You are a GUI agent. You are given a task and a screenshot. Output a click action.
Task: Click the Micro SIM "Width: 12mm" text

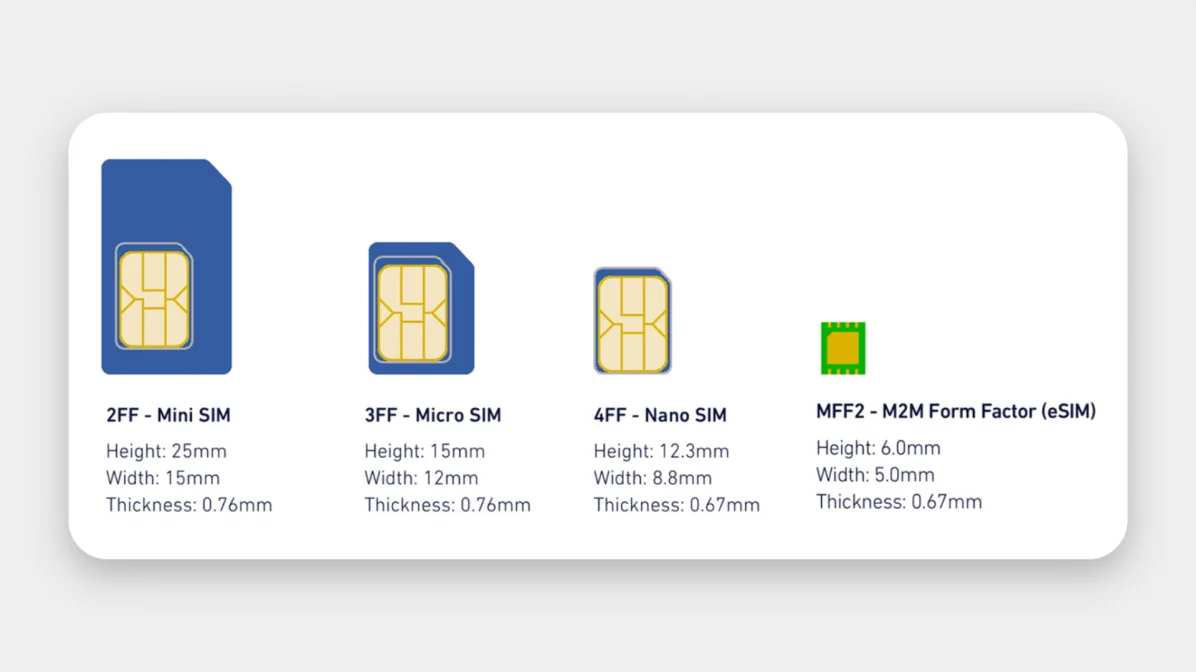421,478
